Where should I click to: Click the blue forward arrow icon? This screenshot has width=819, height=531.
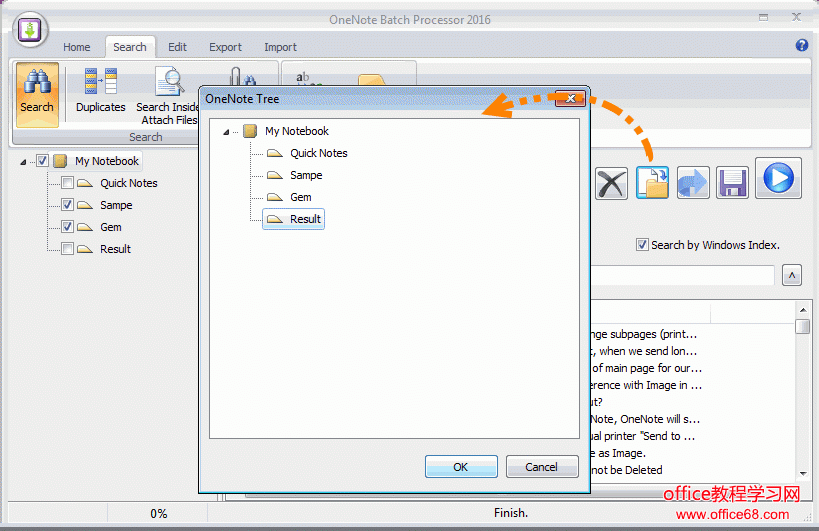click(x=693, y=183)
